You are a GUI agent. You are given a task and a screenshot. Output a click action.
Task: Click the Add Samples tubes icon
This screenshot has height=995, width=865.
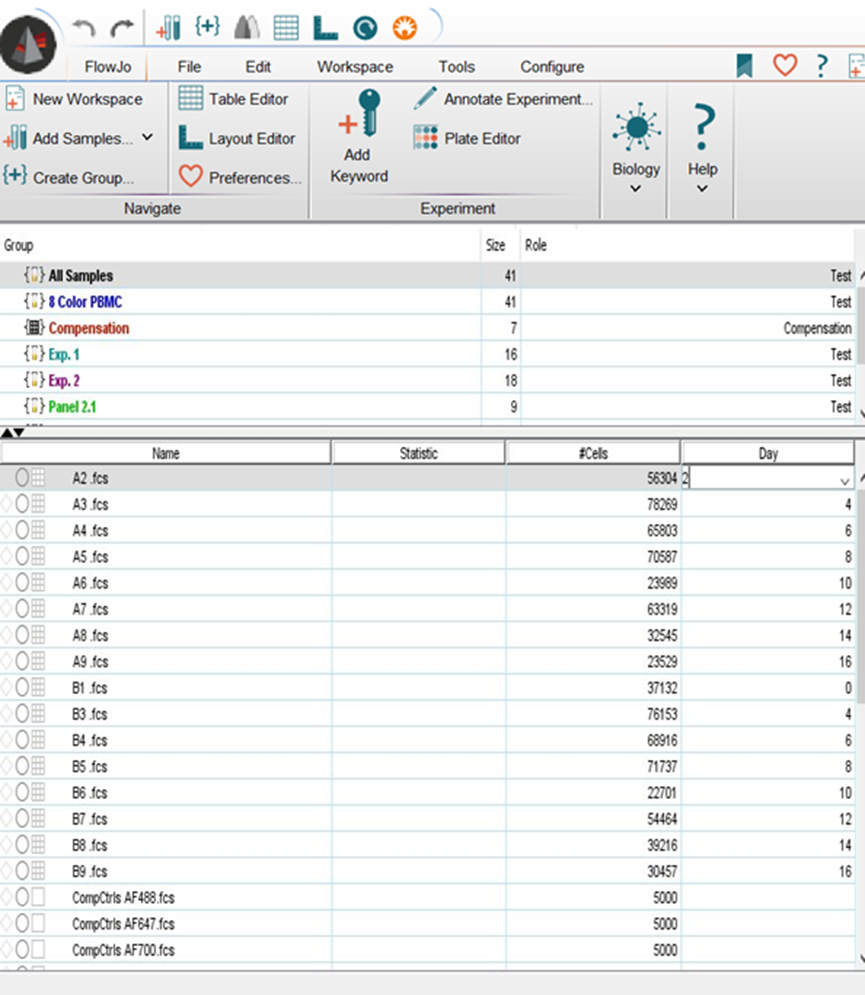tap(15, 138)
